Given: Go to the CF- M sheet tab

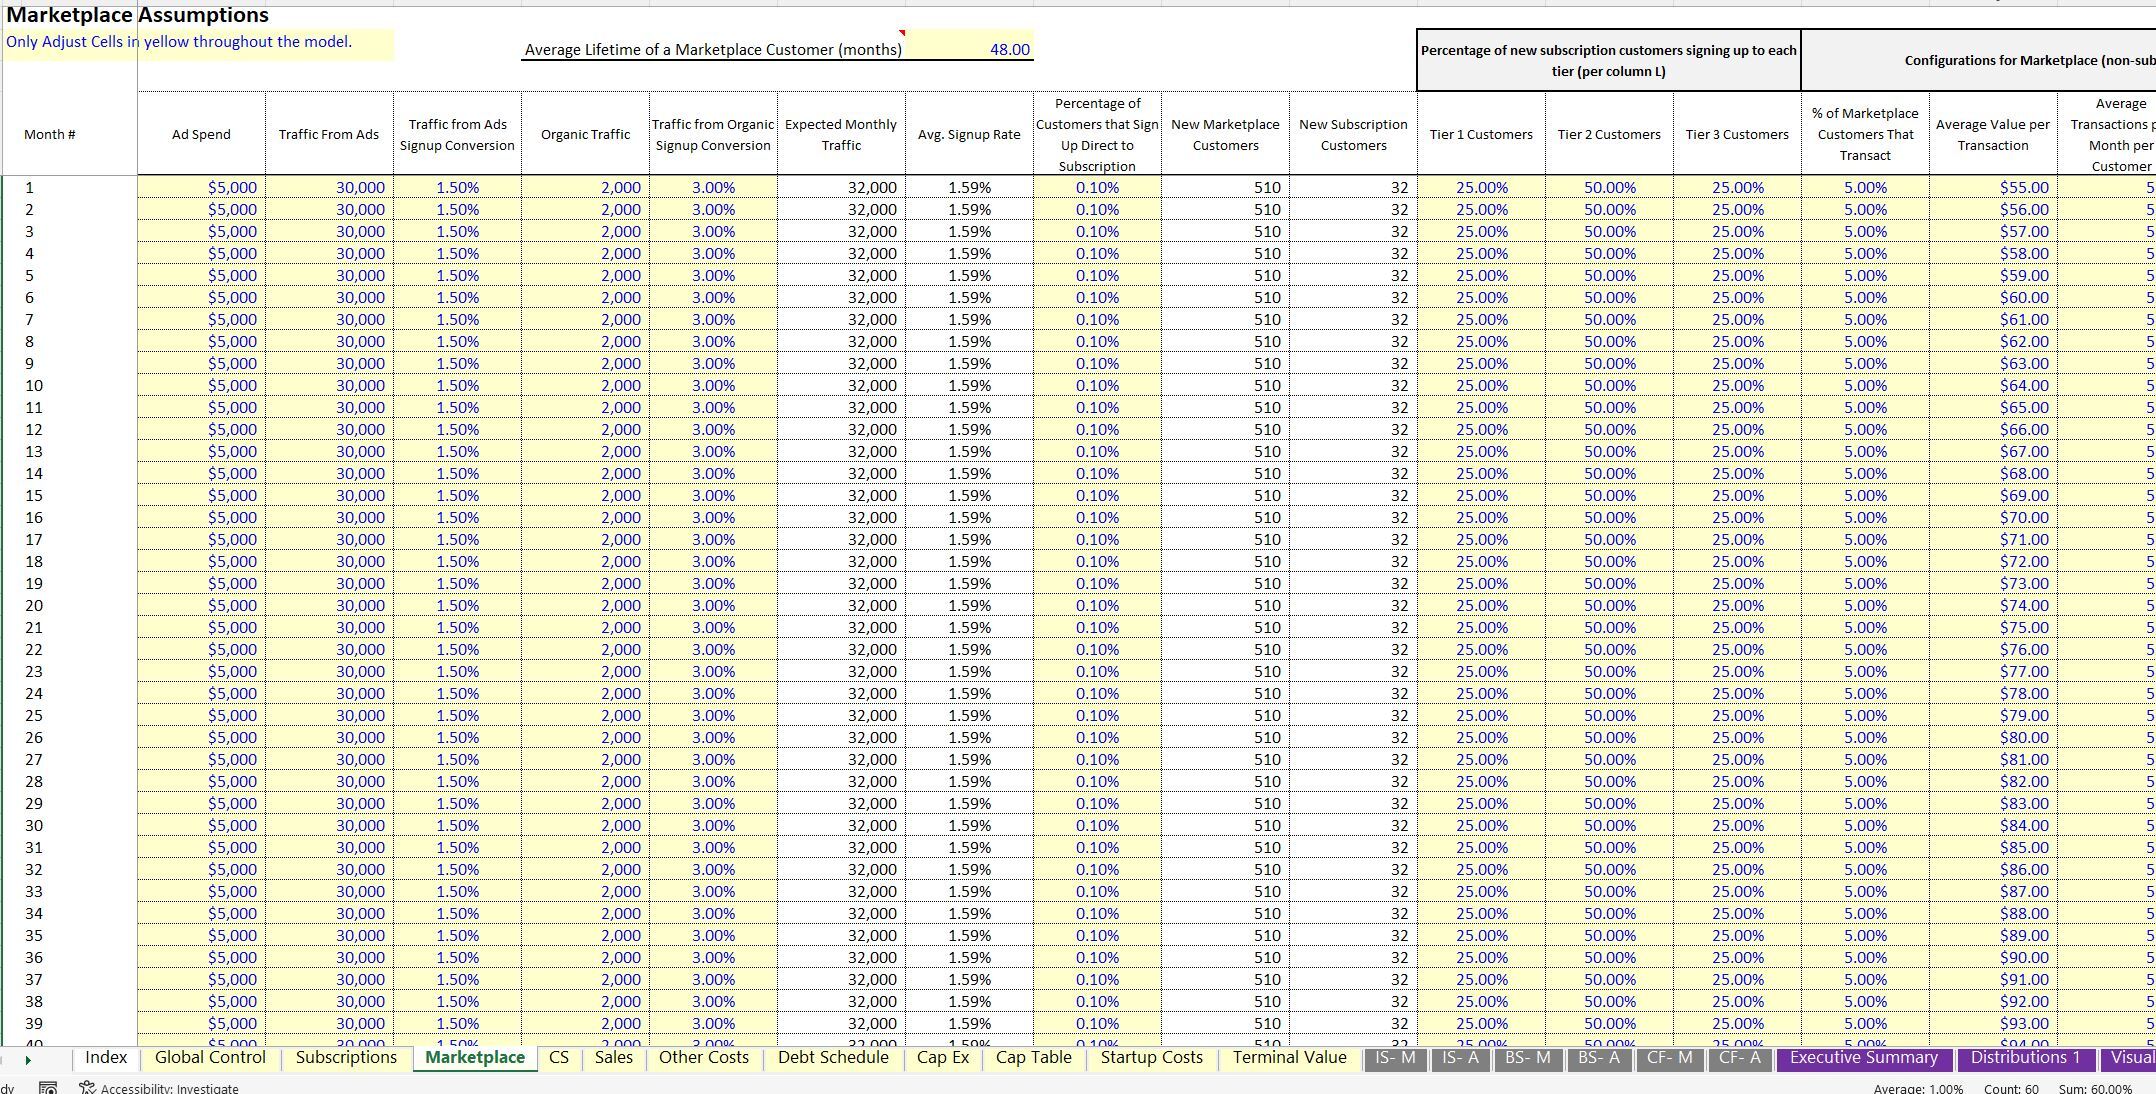Looking at the screenshot, I should [1670, 1058].
